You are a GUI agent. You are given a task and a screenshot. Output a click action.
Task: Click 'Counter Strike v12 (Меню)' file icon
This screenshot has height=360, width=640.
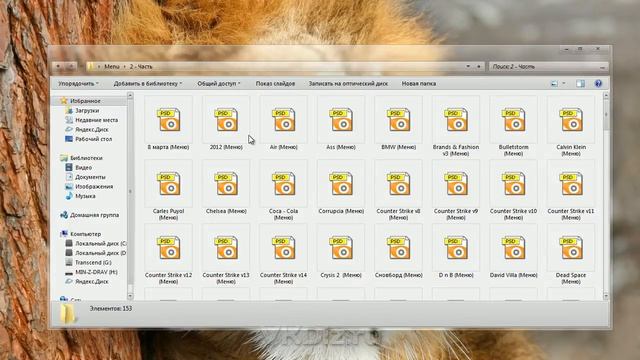point(169,247)
